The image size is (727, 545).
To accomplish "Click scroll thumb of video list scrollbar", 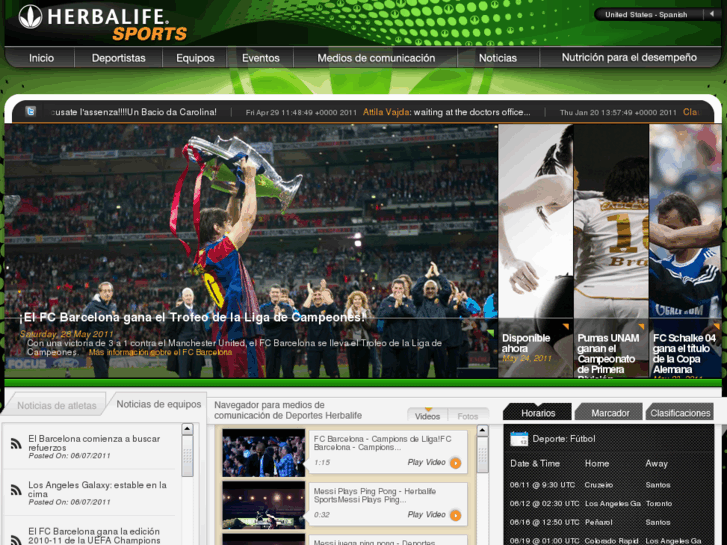I will [x=482, y=455].
